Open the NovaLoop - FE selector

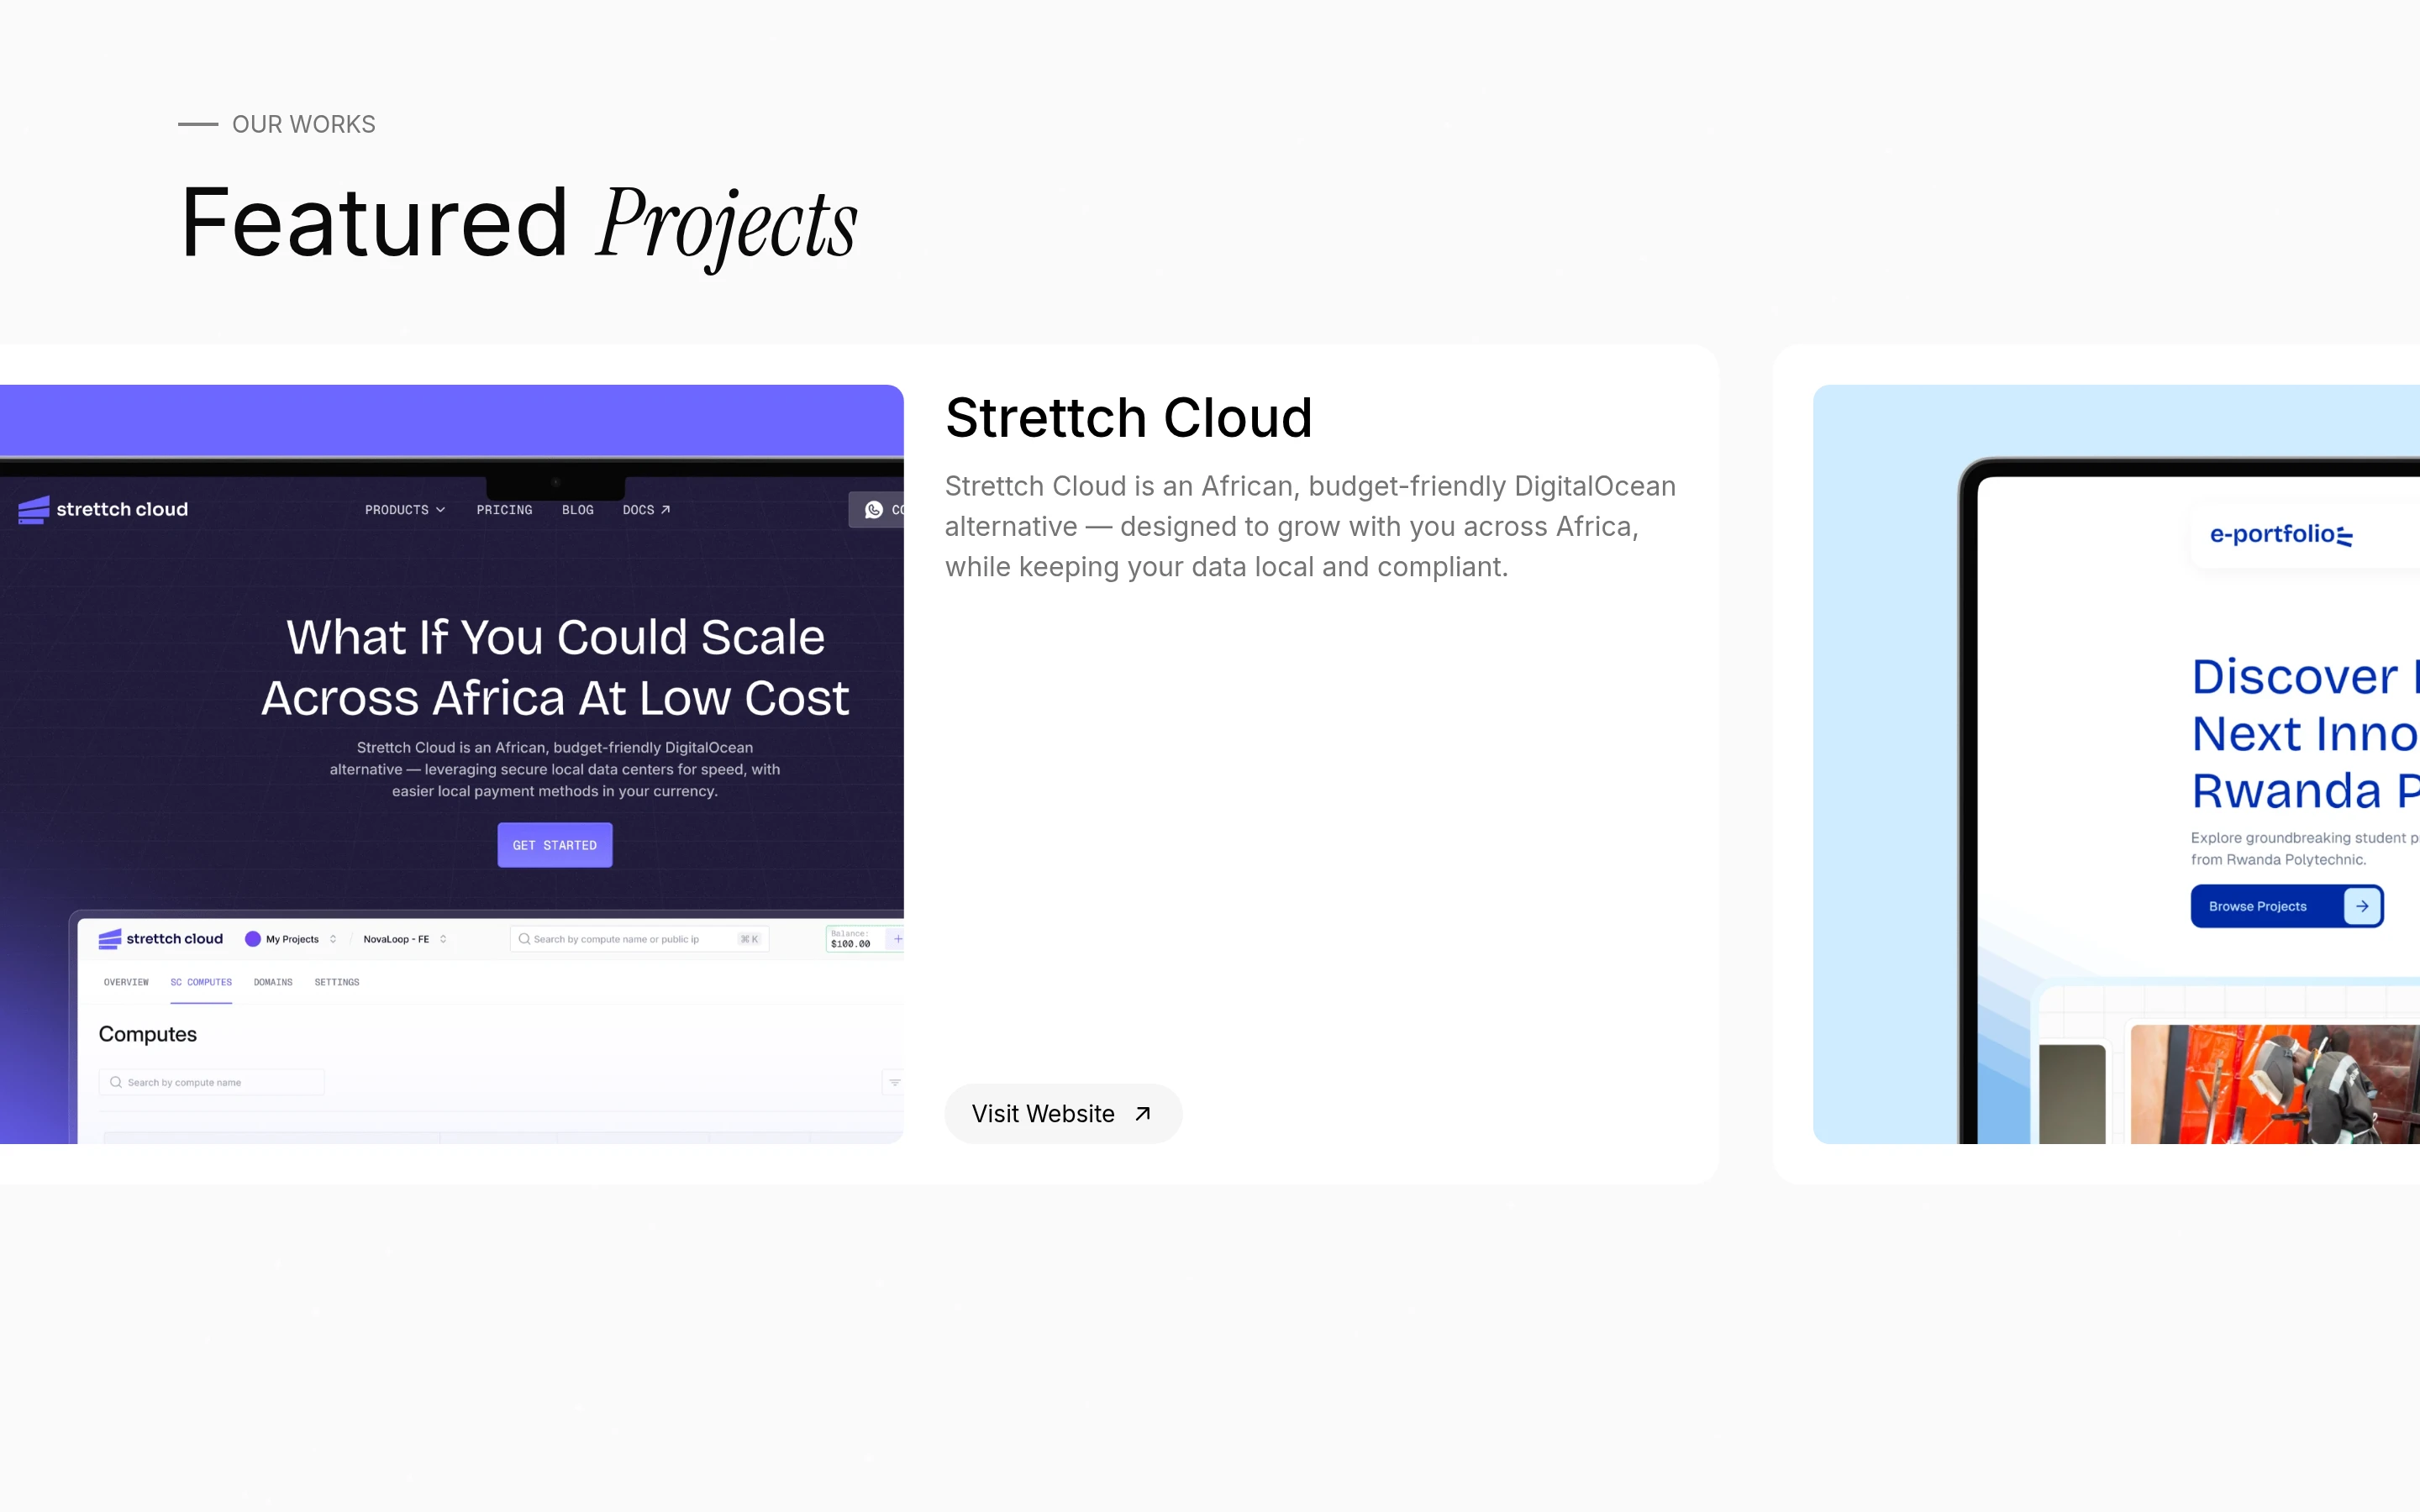coord(404,939)
